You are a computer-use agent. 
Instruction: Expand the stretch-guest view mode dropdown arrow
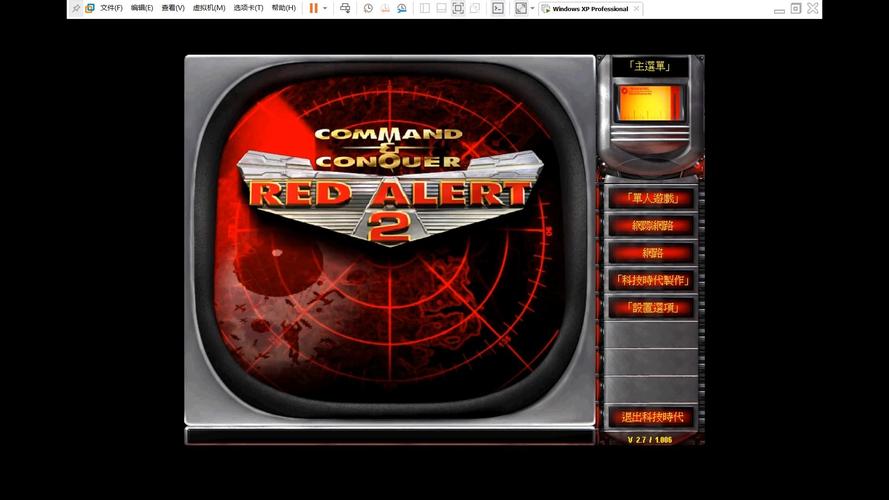click(x=533, y=8)
